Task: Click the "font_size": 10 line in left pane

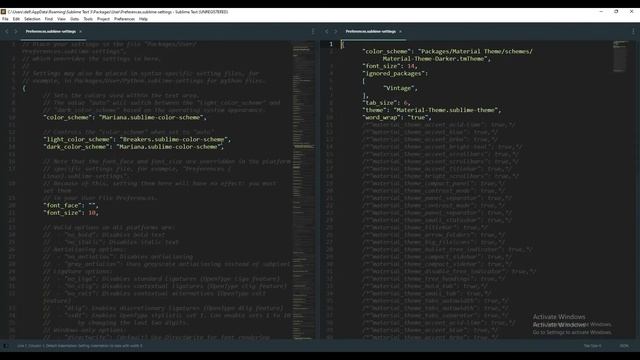Action: click(71, 213)
